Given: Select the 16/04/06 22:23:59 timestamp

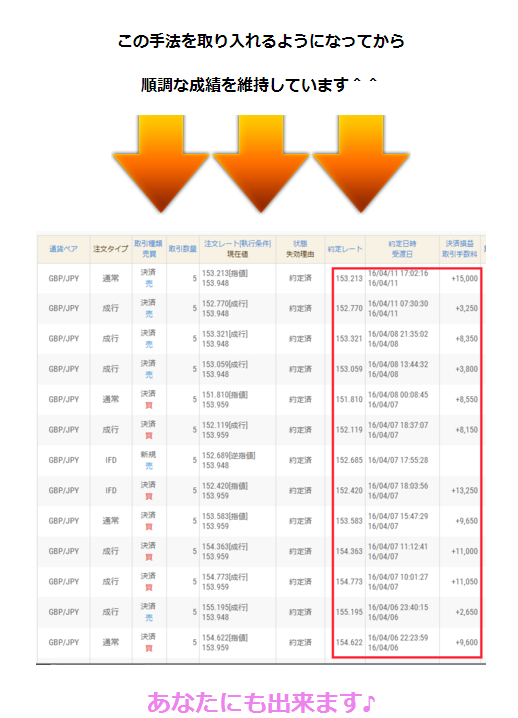Looking at the screenshot, I should coord(398,637).
